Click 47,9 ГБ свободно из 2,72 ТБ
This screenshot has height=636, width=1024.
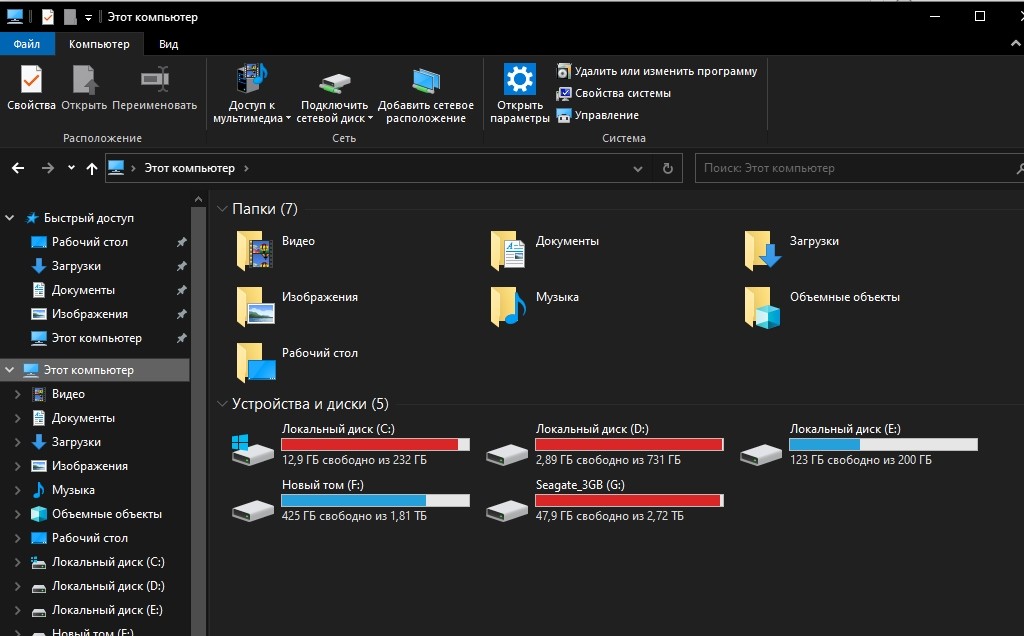(x=609, y=517)
